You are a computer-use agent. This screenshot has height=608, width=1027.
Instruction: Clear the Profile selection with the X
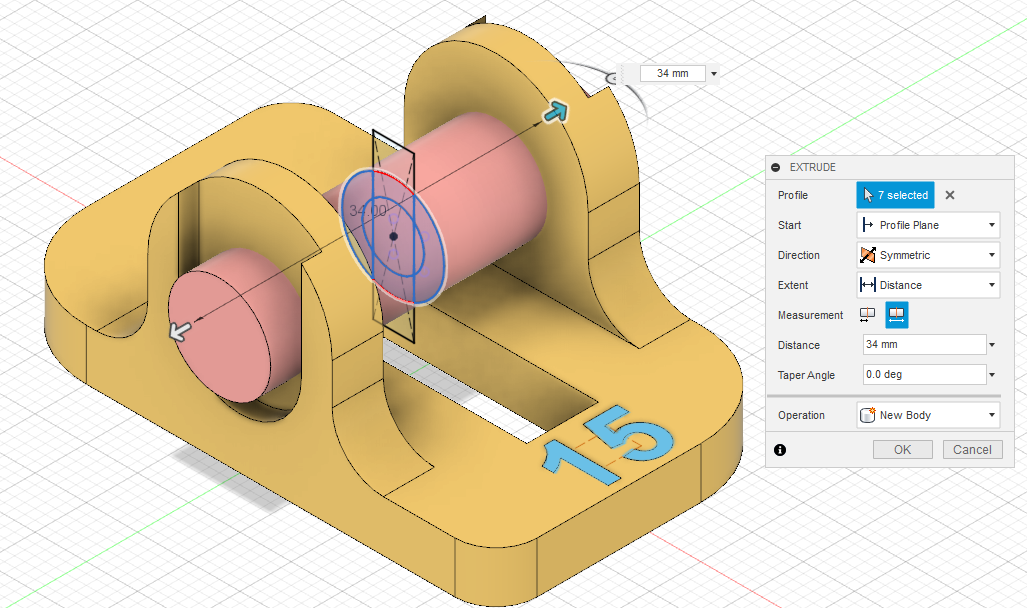950,195
